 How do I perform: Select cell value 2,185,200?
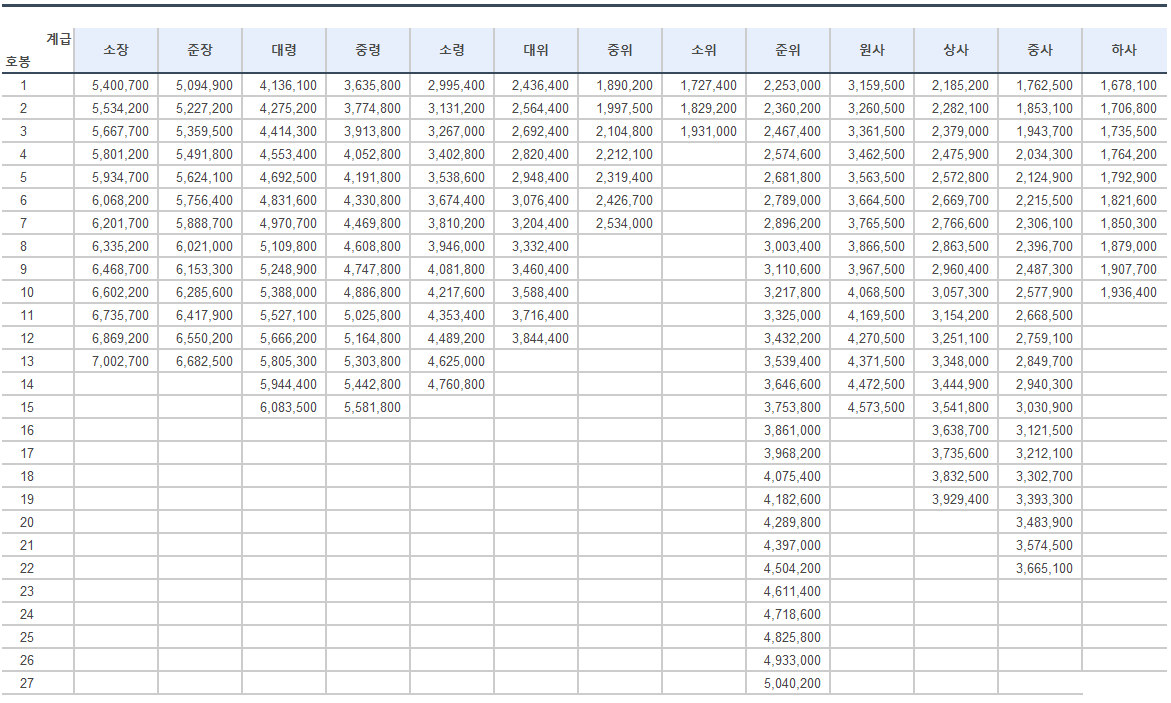960,86
